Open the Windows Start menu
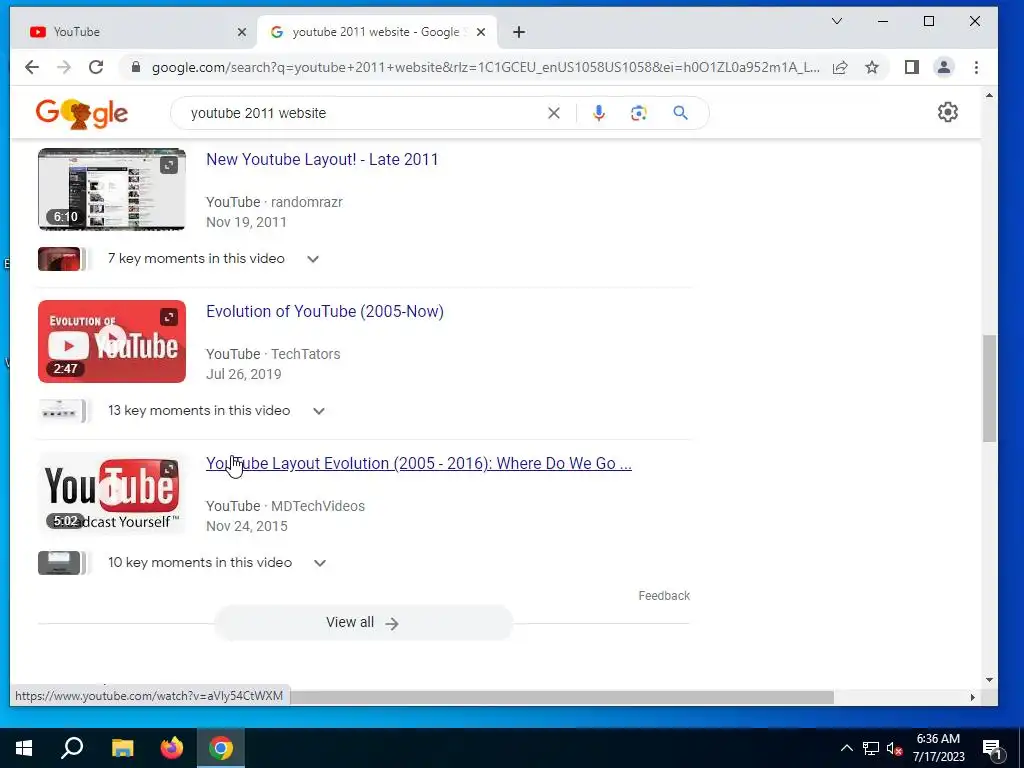The width and height of the screenshot is (1024, 768). click(24, 748)
